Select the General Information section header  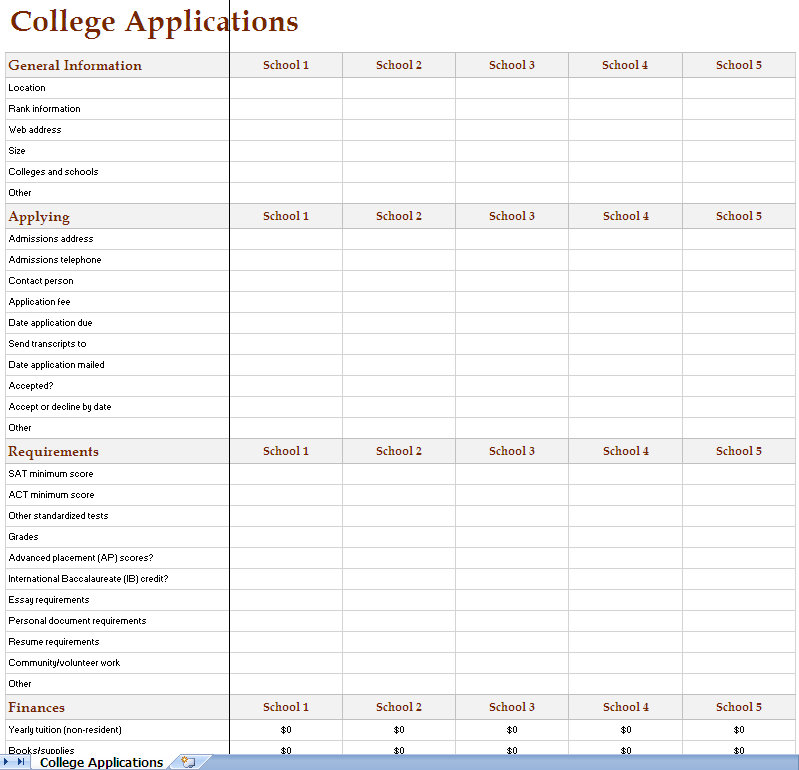tap(75, 65)
